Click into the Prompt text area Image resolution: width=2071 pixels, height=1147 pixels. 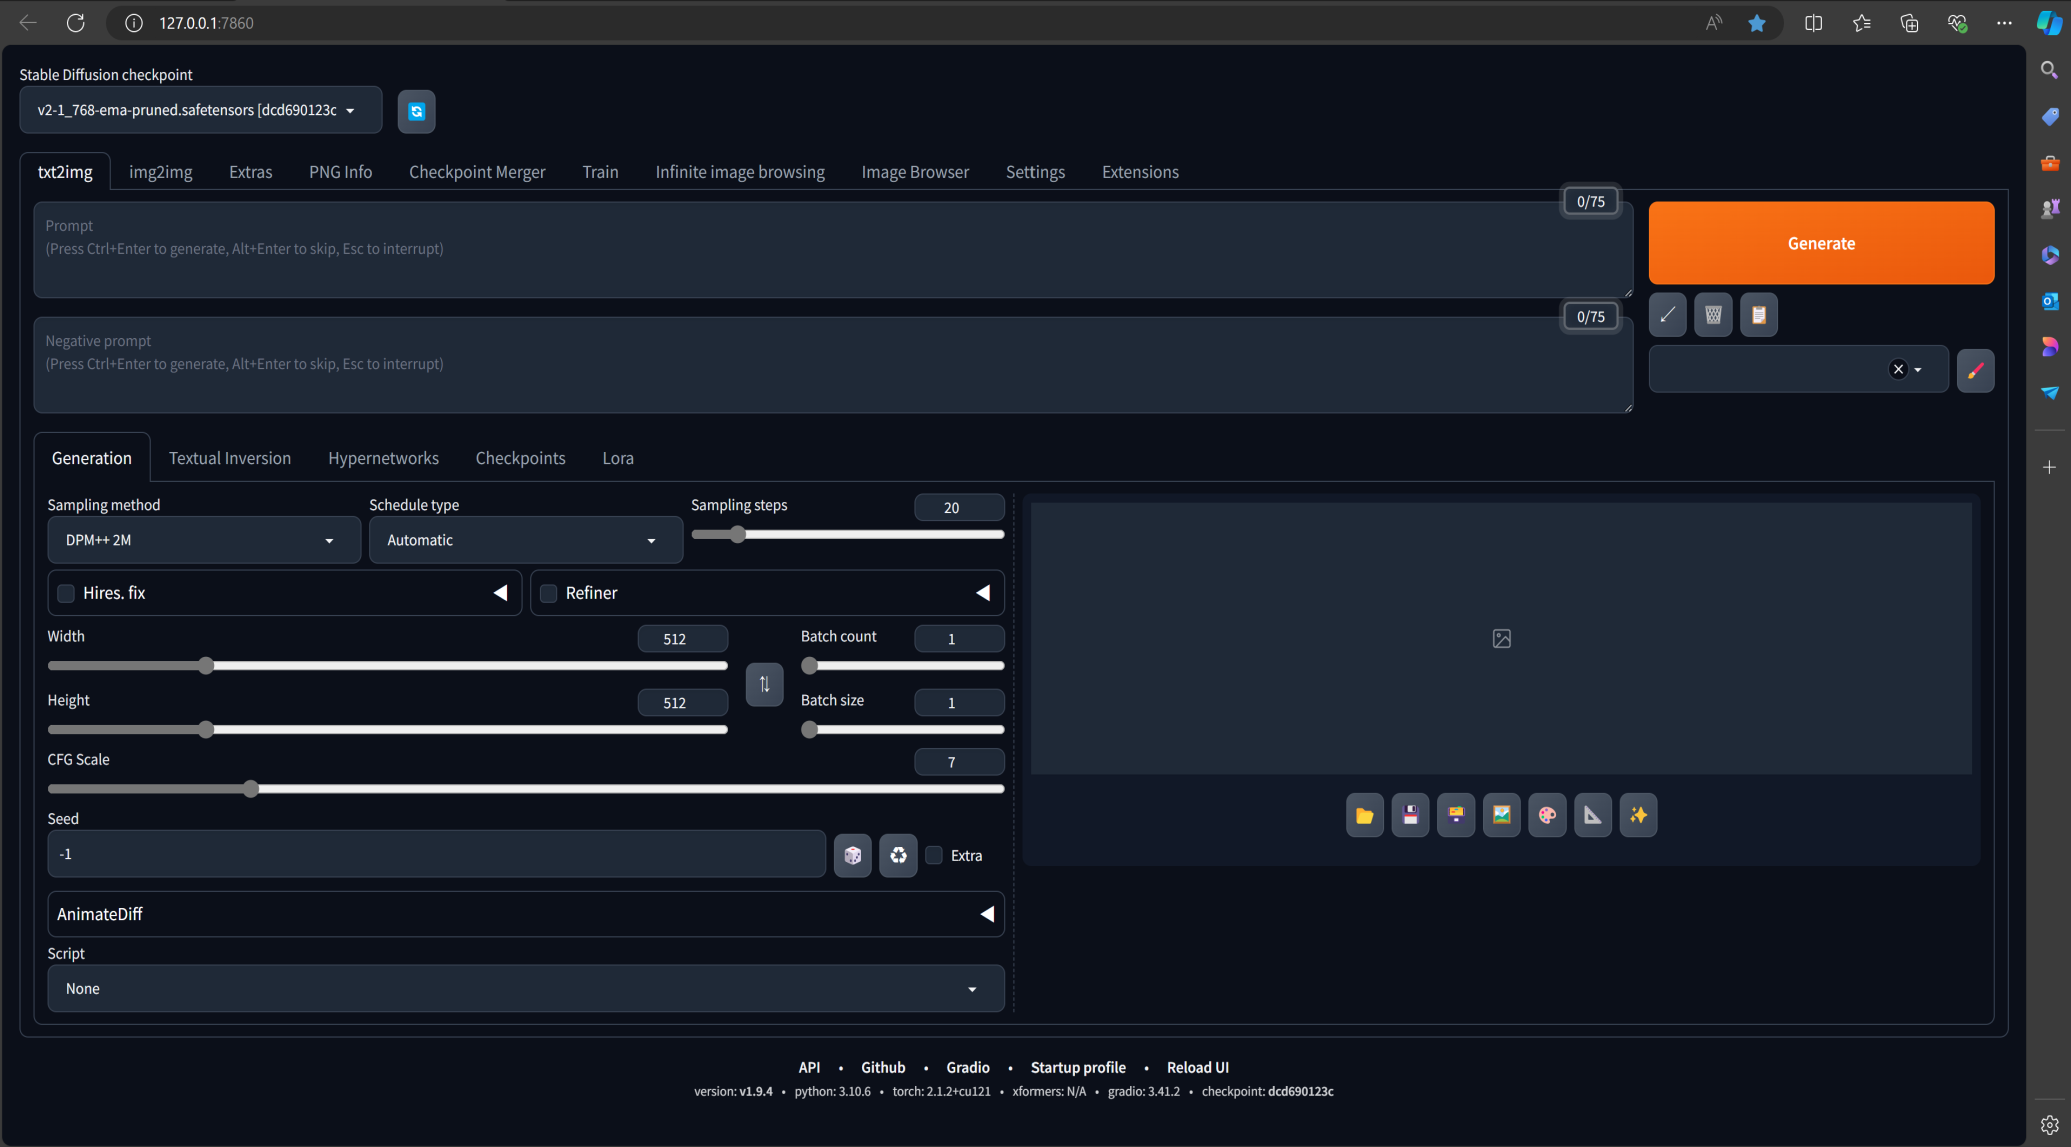(x=833, y=250)
